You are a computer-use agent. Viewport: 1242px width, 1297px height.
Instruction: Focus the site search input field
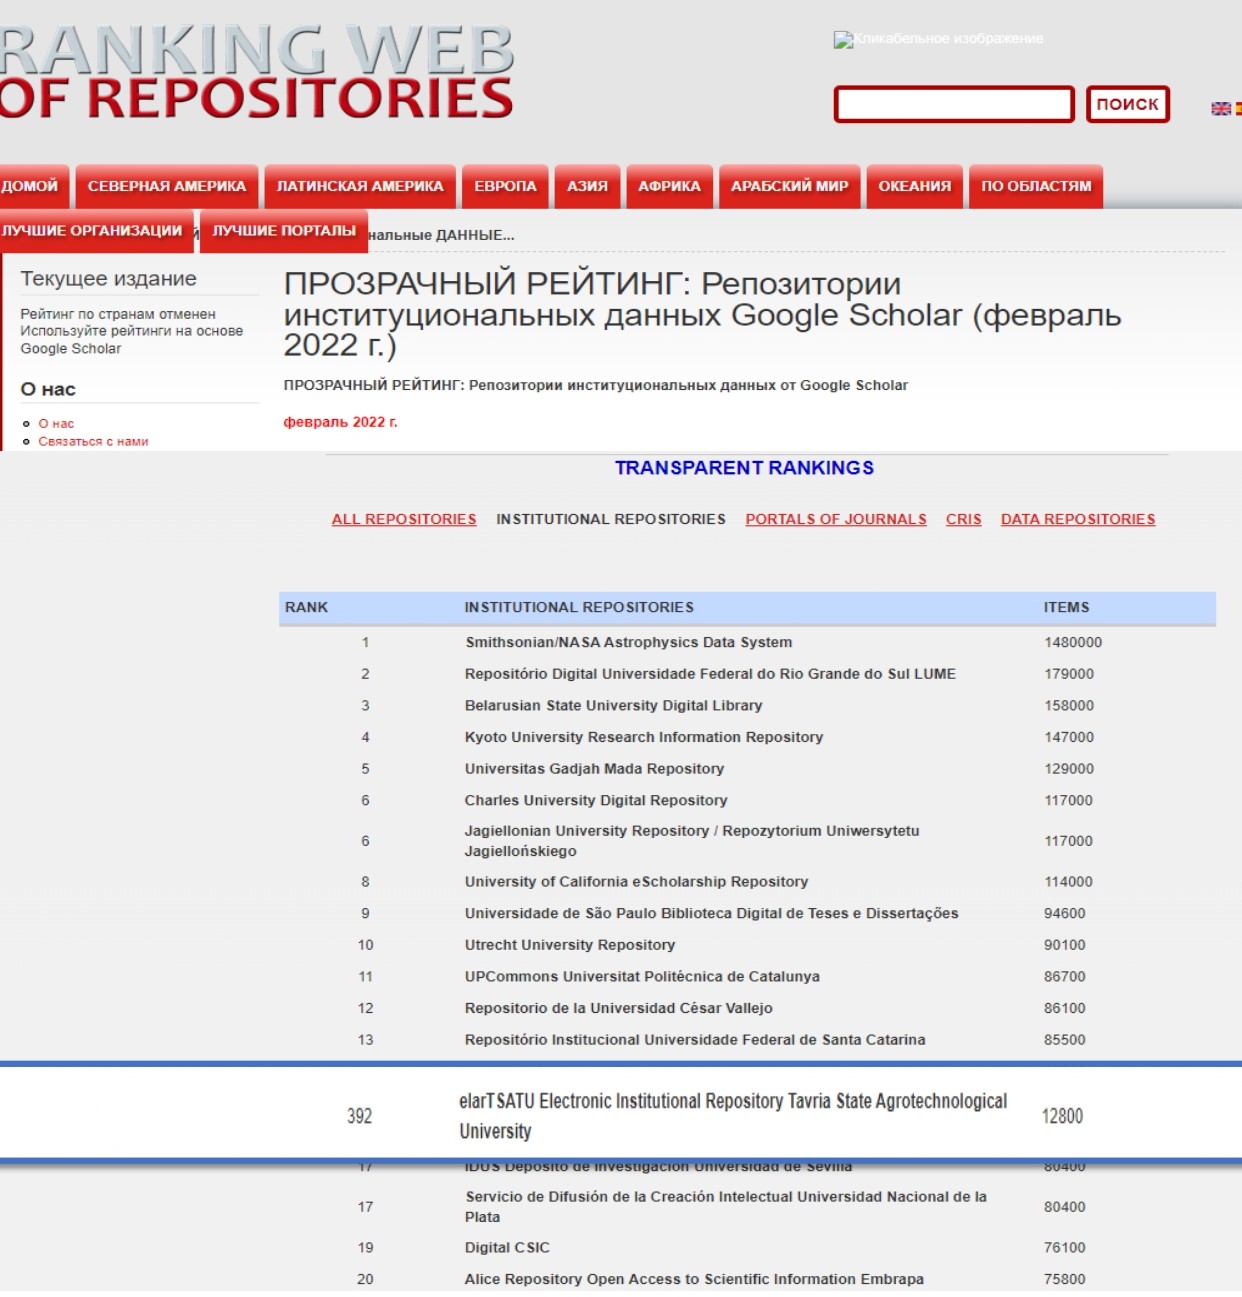(x=954, y=104)
